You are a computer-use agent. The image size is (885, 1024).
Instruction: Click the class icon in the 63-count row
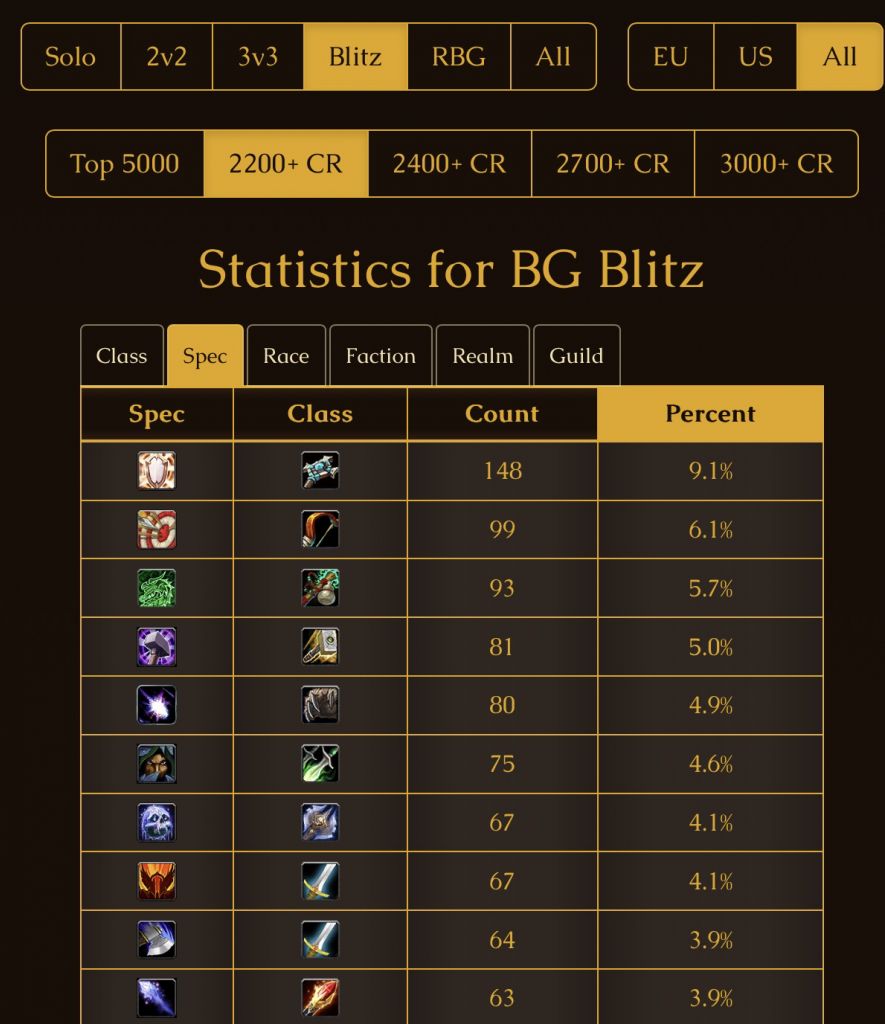(320, 998)
